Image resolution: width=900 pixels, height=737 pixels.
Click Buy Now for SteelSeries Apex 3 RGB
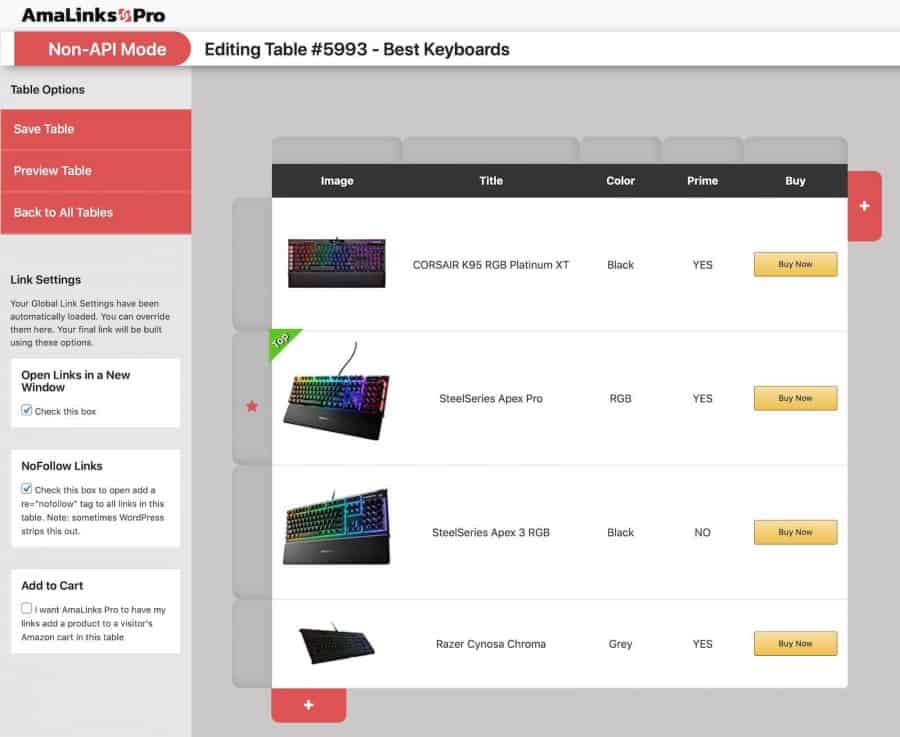[795, 533]
